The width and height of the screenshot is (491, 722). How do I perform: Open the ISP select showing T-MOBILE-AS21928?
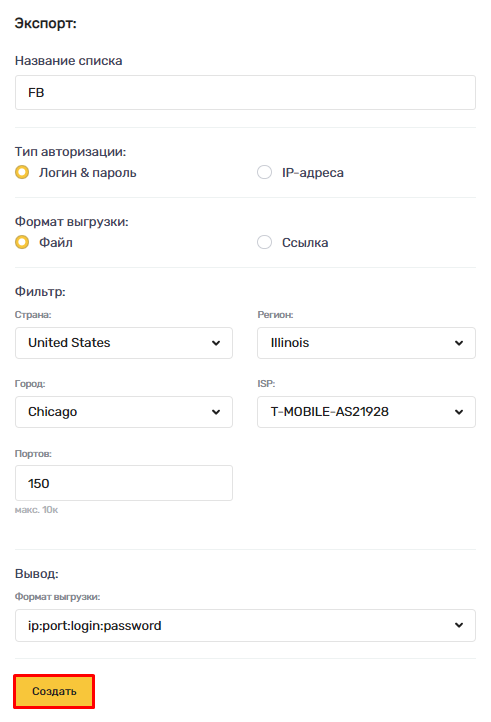[366, 412]
